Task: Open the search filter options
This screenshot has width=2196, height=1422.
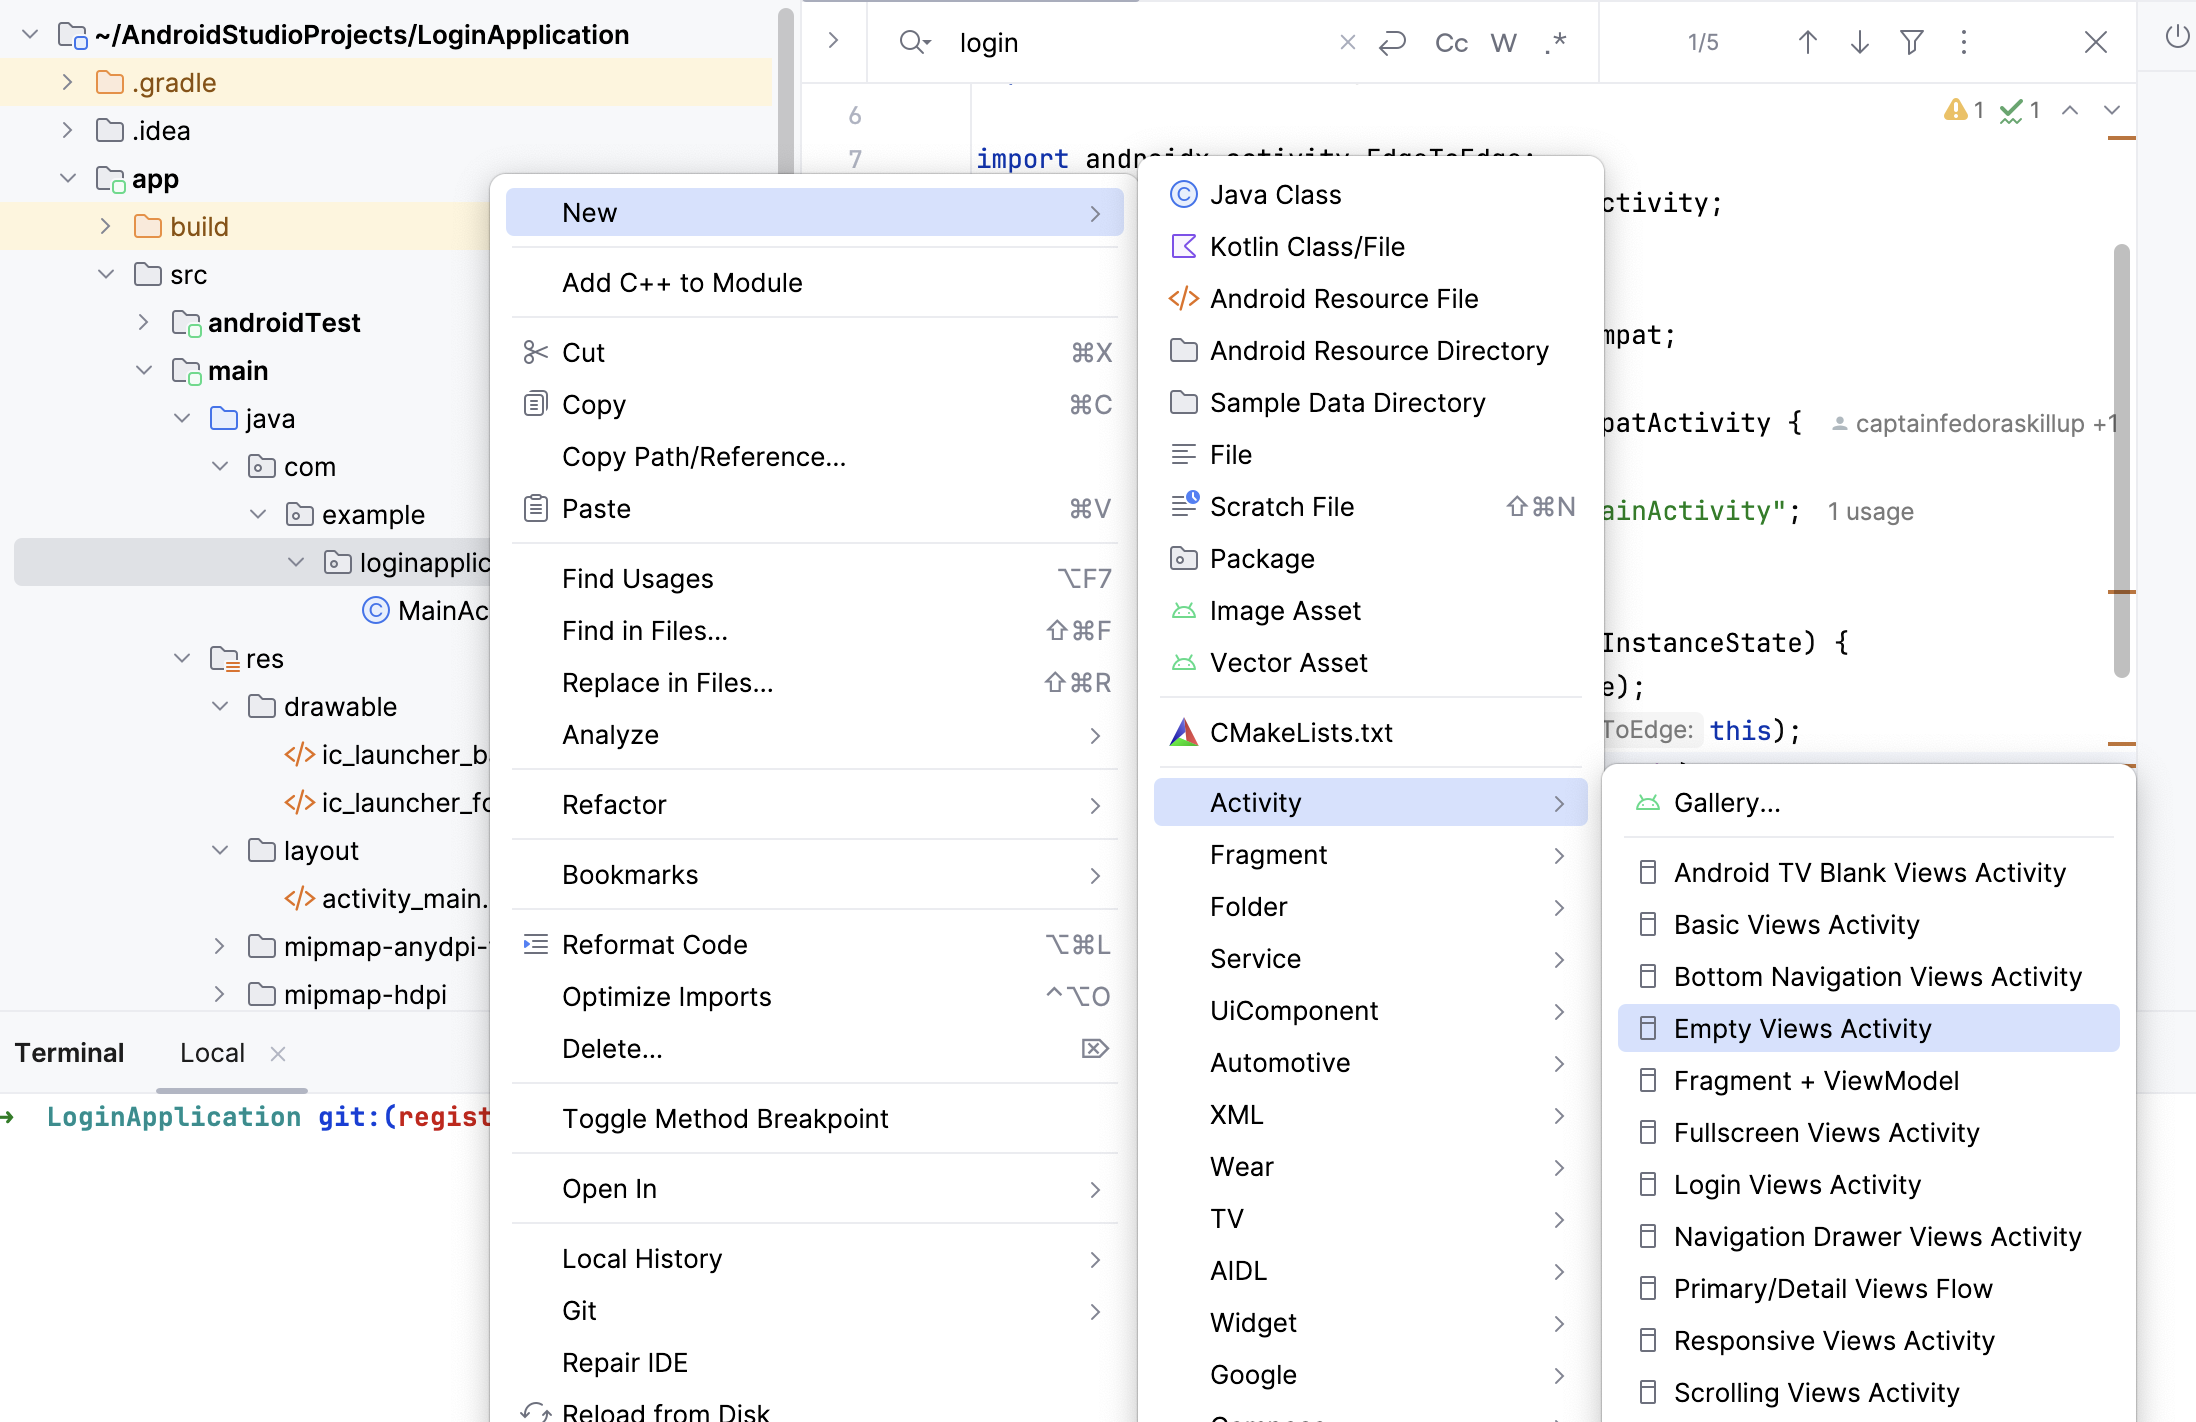Action: point(1911,42)
